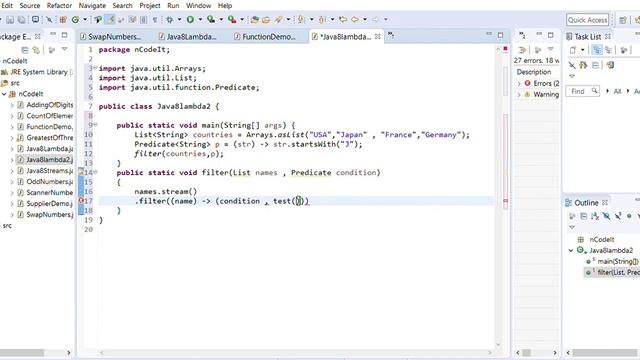Toggle Scheduled presentation in Task List
The width and height of the screenshot is (640, 360).
pos(609,50)
